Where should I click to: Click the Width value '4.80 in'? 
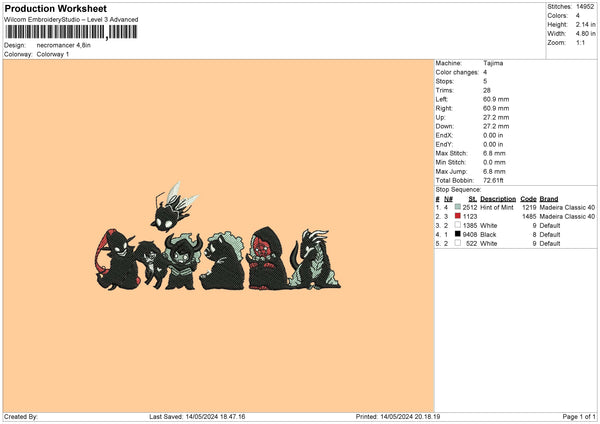tap(585, 34)
